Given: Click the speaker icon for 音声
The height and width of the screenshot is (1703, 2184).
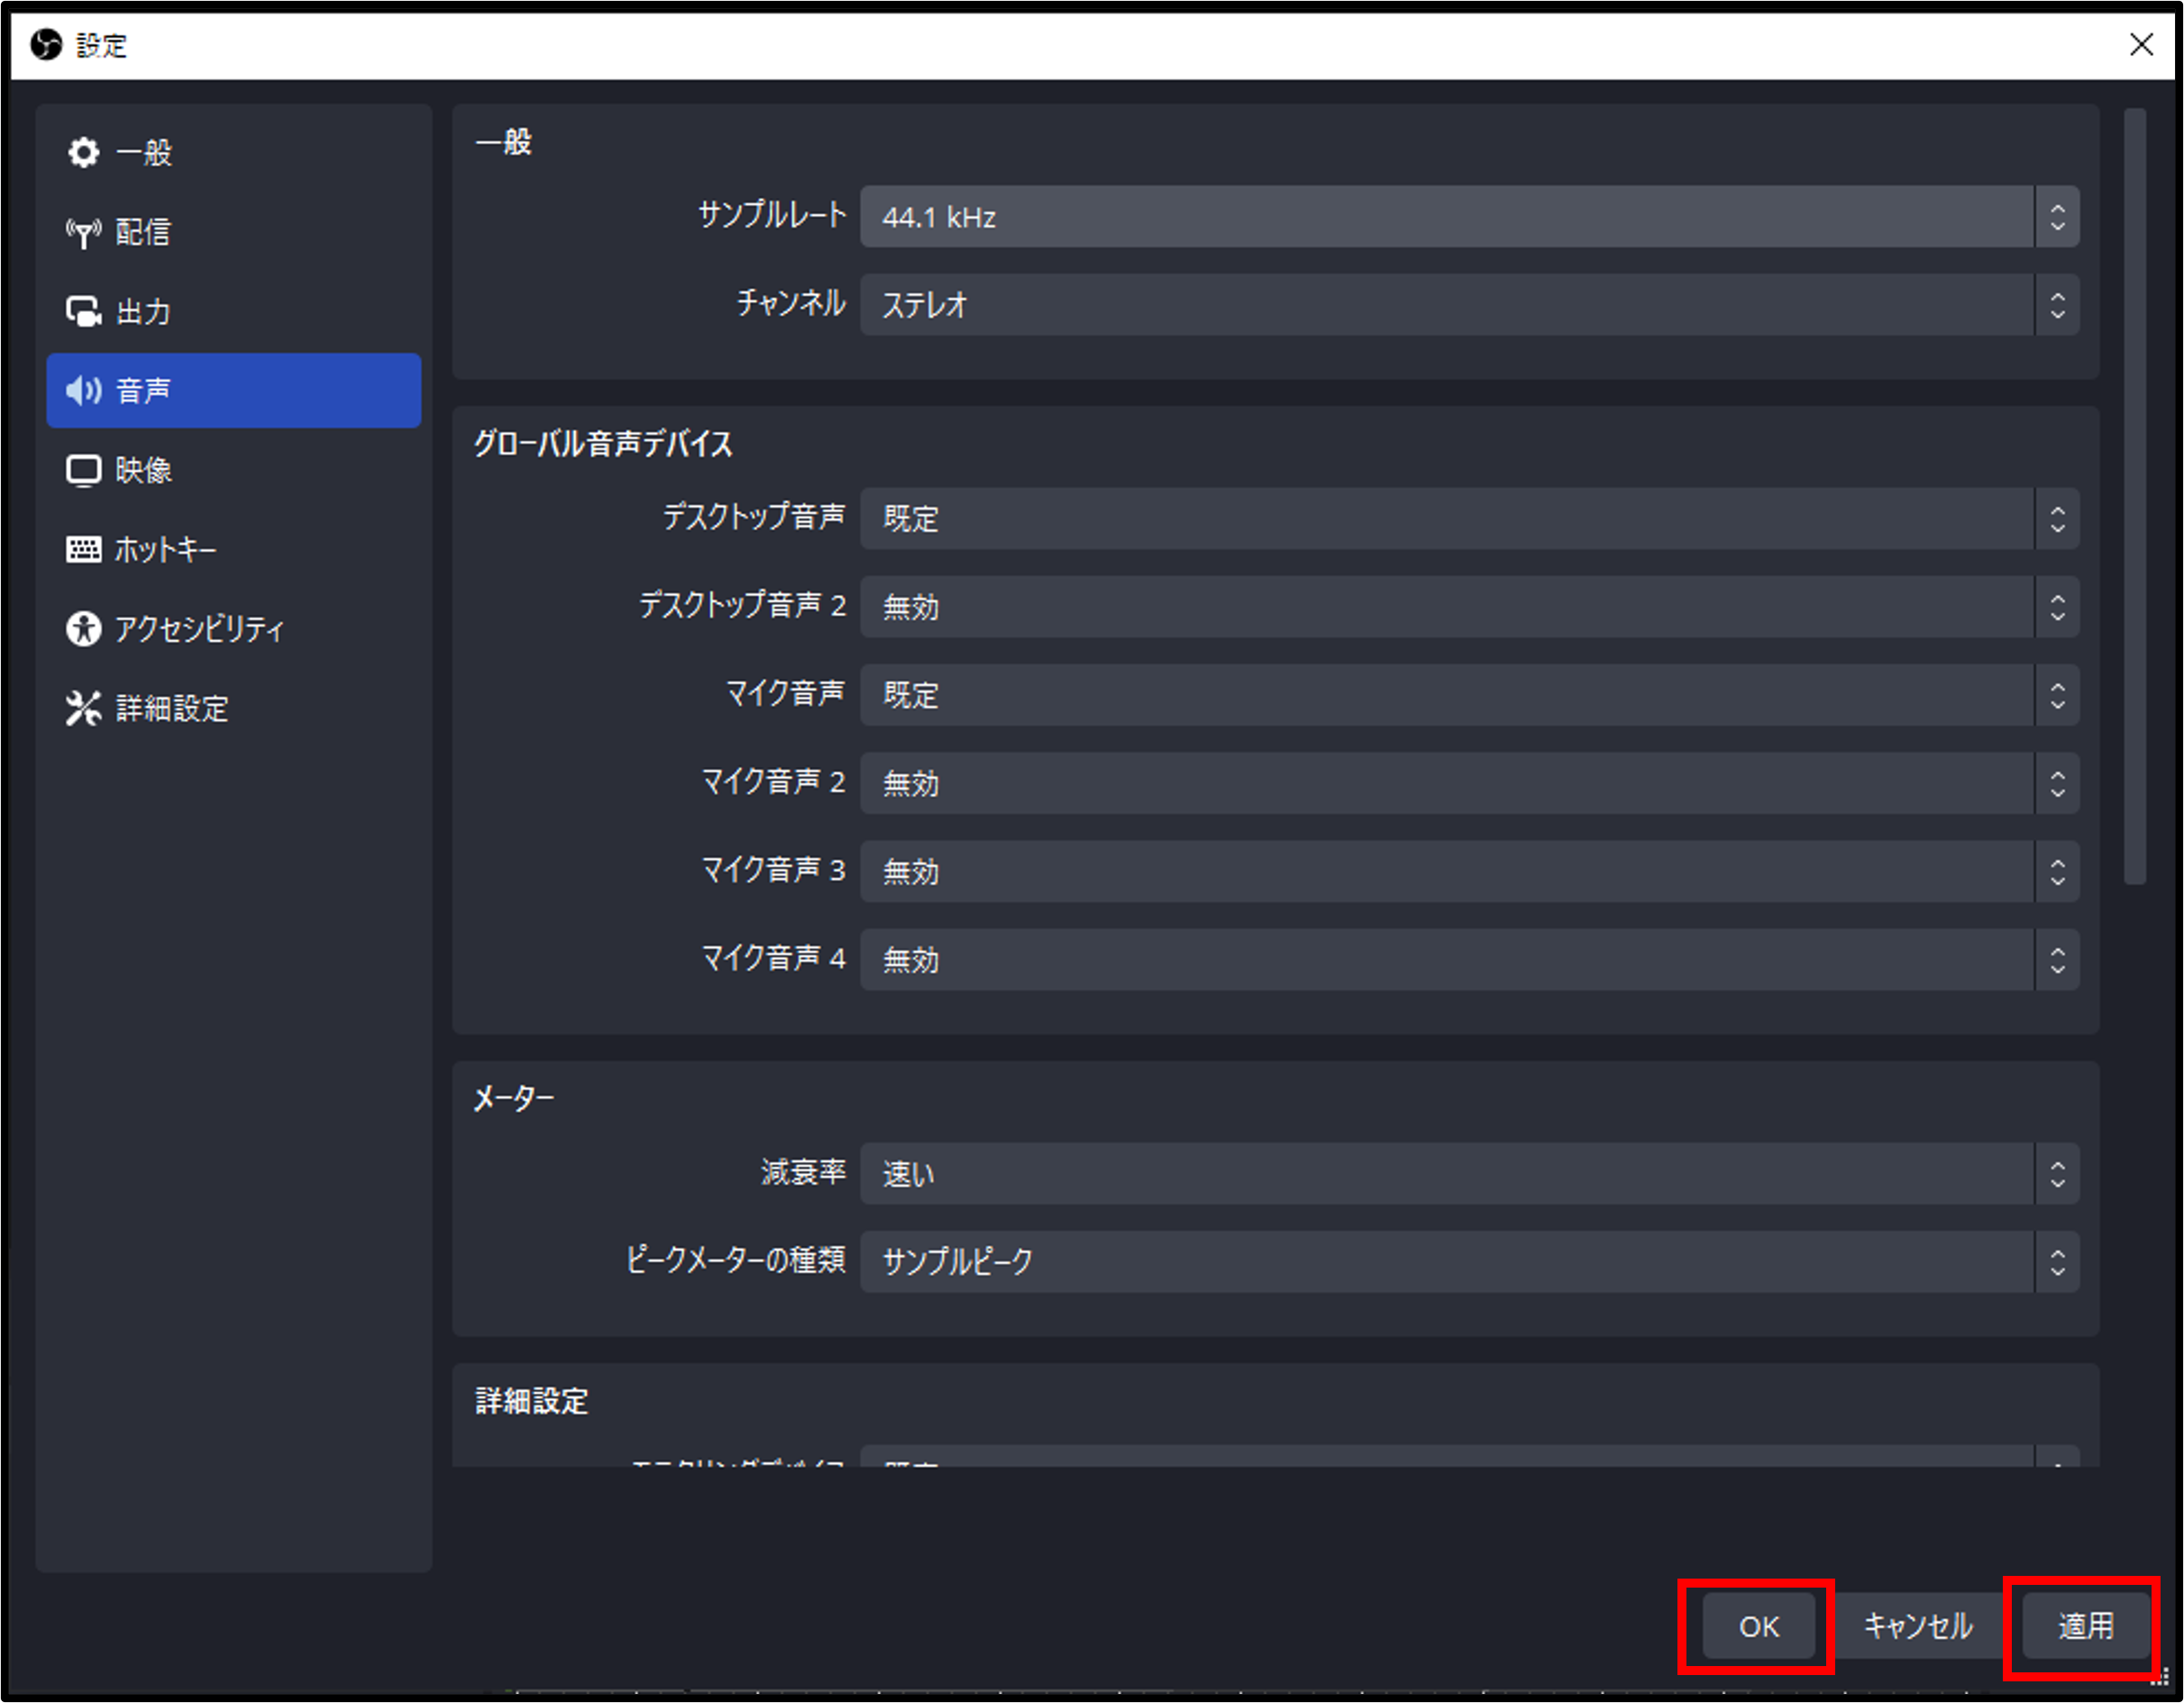Looking at the screenshot, I should (x=83, y=391).
